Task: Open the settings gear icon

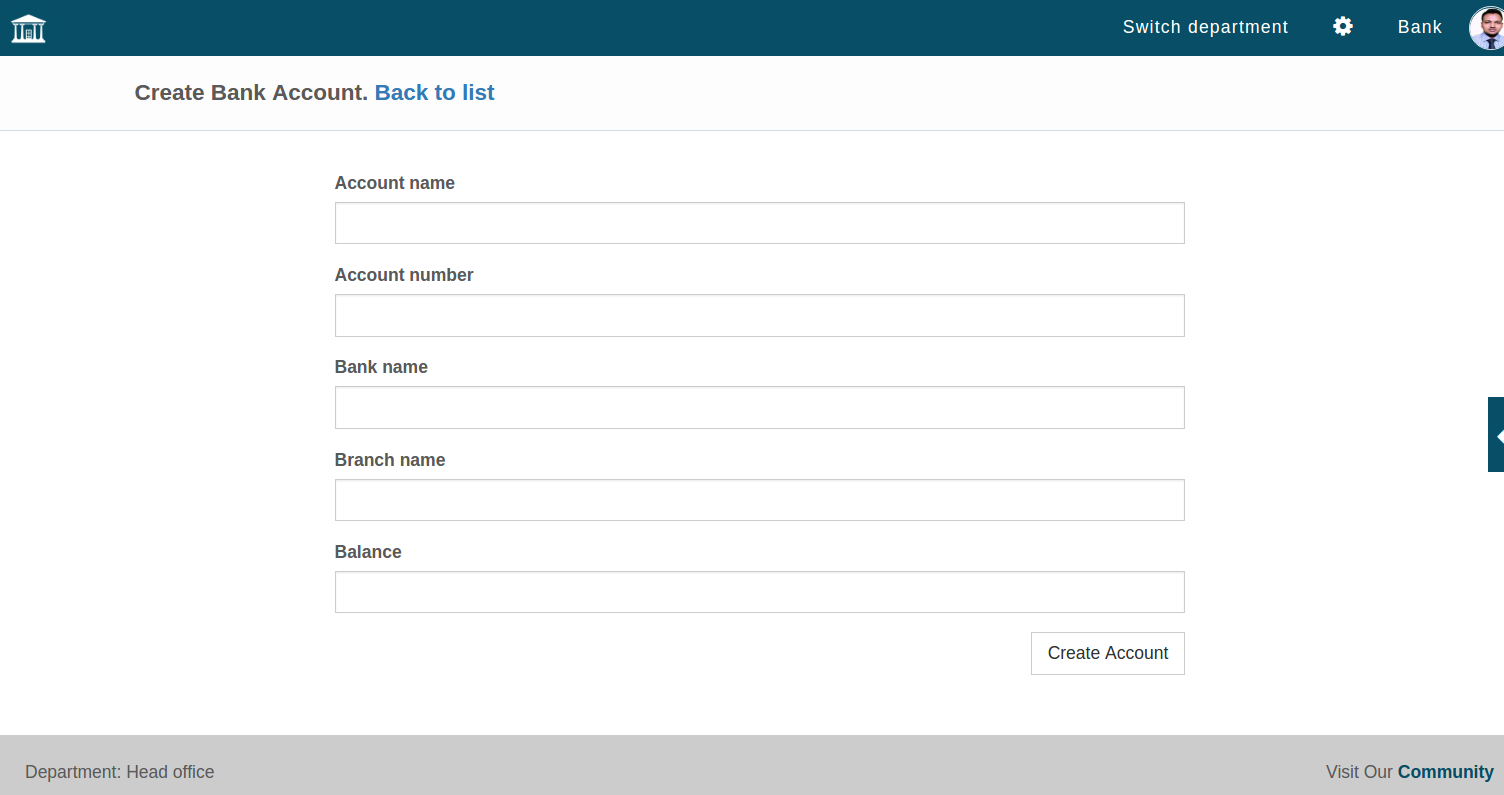Action: (1342, 26)
